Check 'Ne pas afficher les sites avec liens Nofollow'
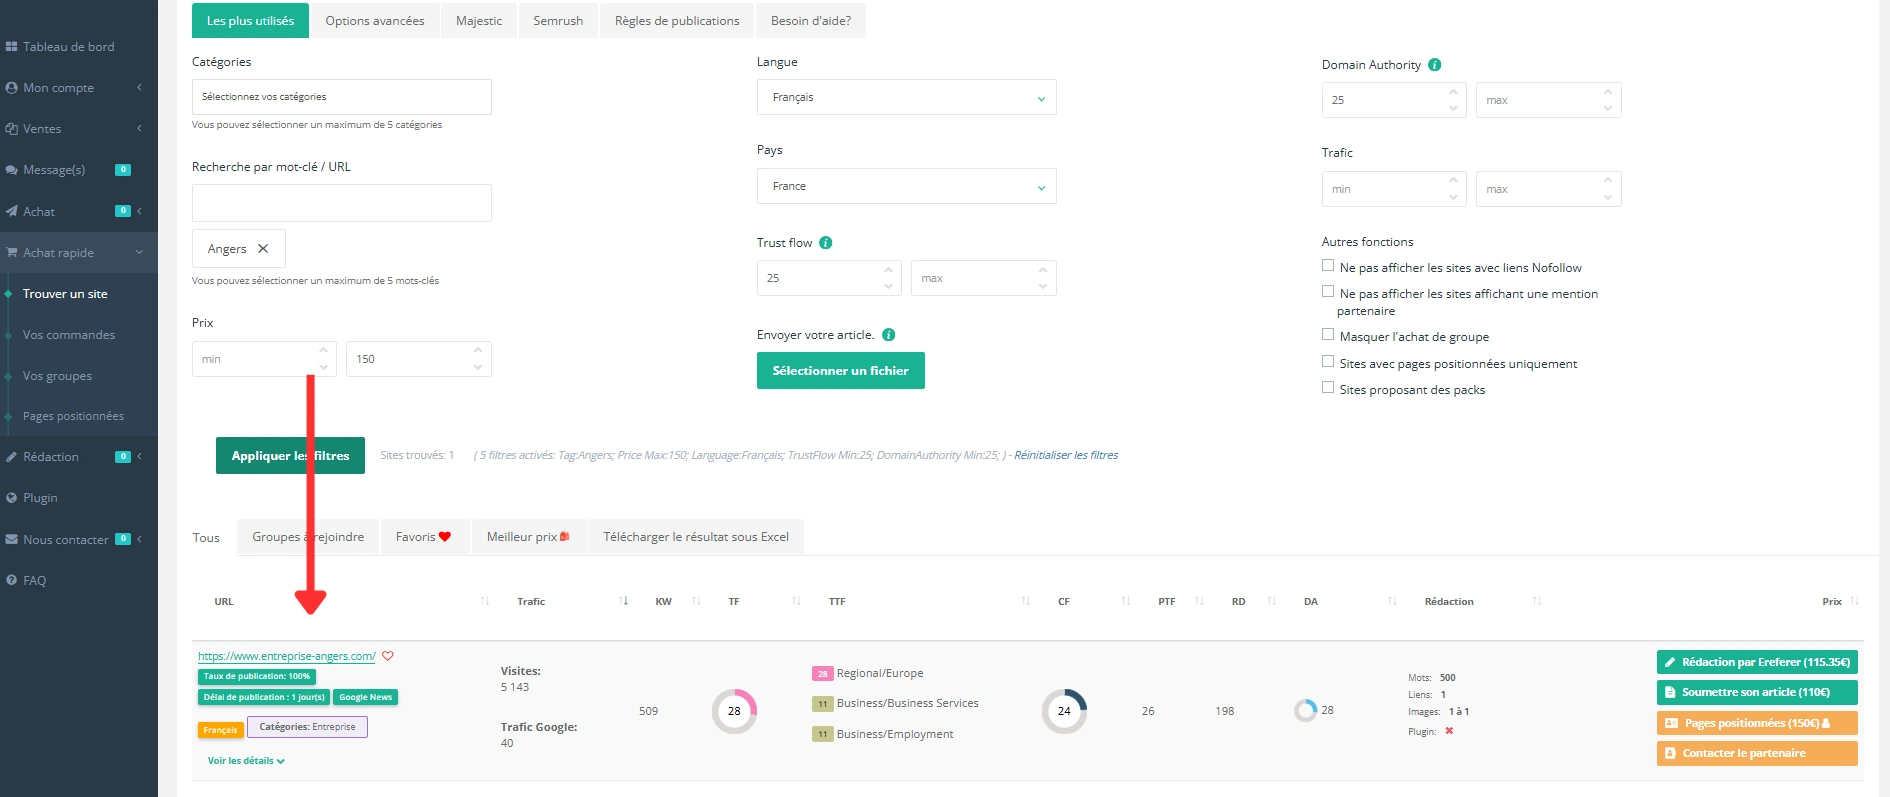 click(1328, 266)
